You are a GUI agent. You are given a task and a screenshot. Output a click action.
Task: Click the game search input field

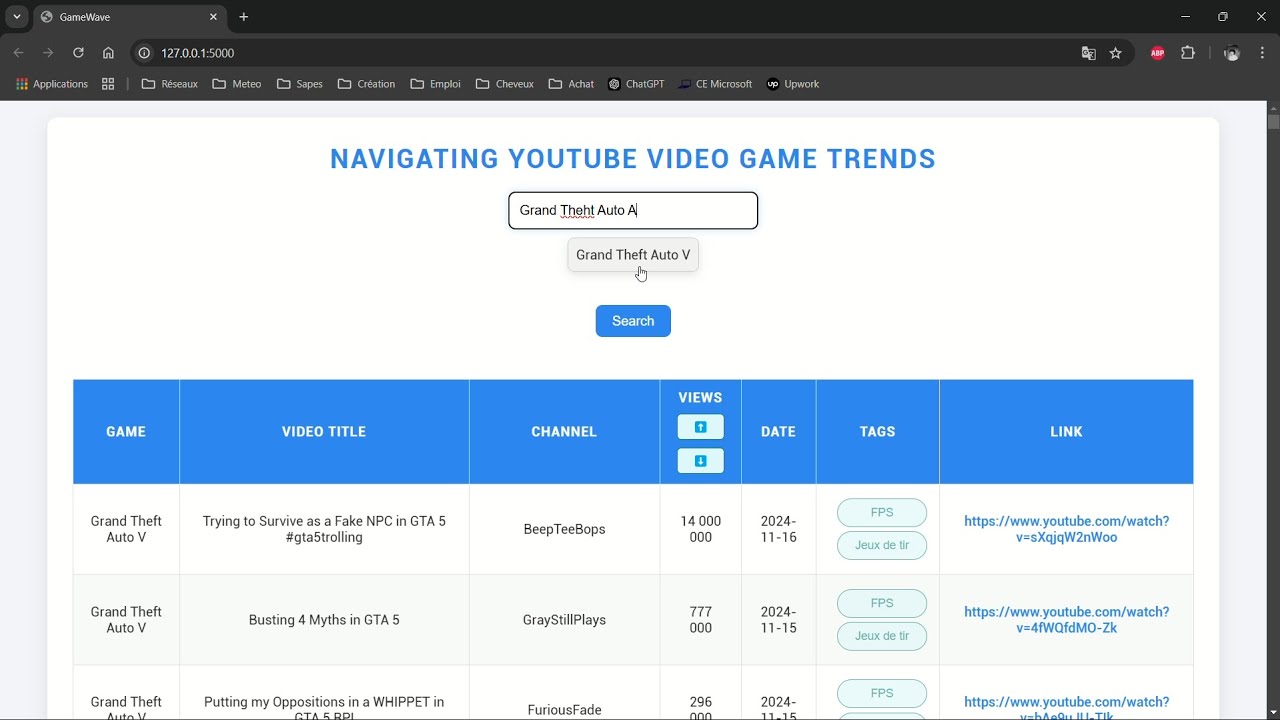633,210
